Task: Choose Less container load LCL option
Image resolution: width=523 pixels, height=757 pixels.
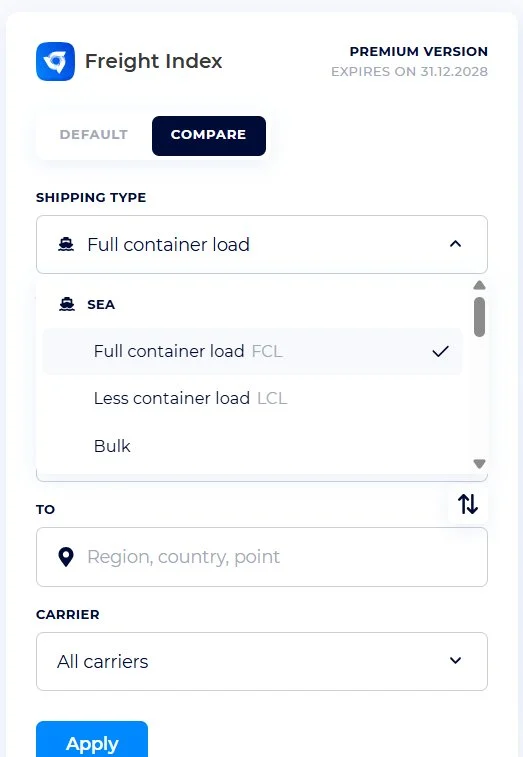Action: point(252,399)
